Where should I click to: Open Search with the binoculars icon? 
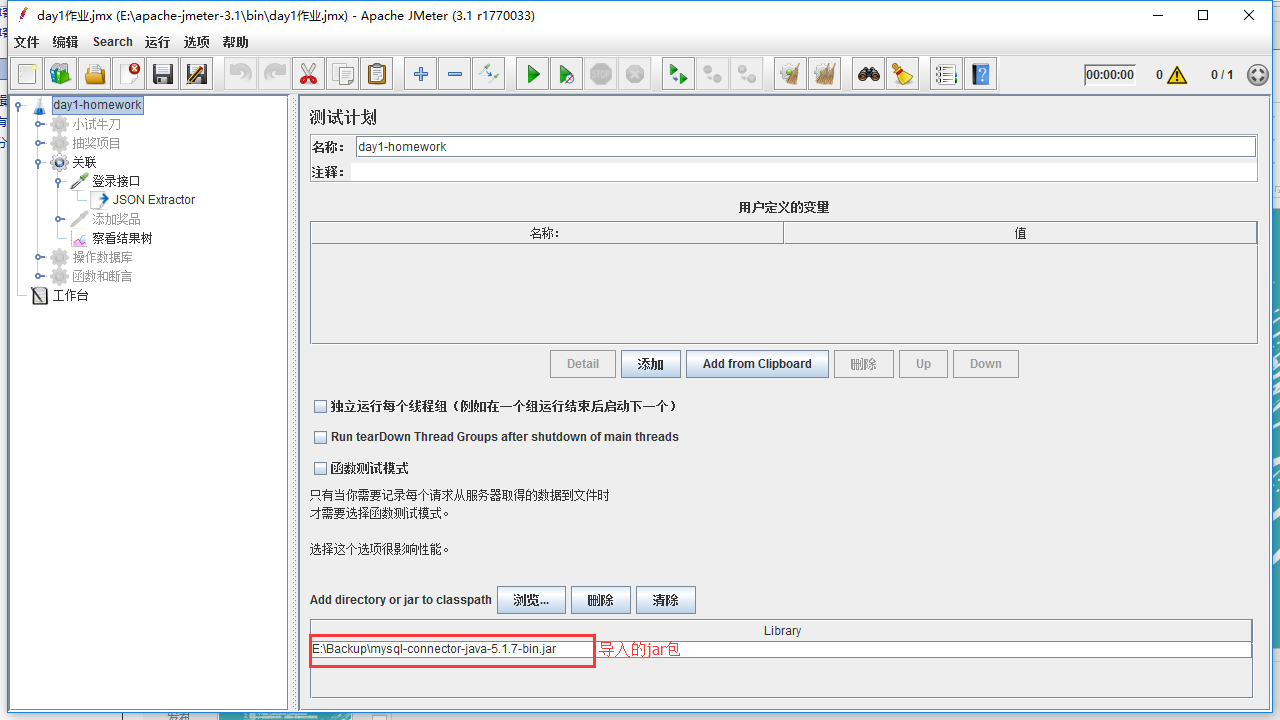tap(869, 74)
